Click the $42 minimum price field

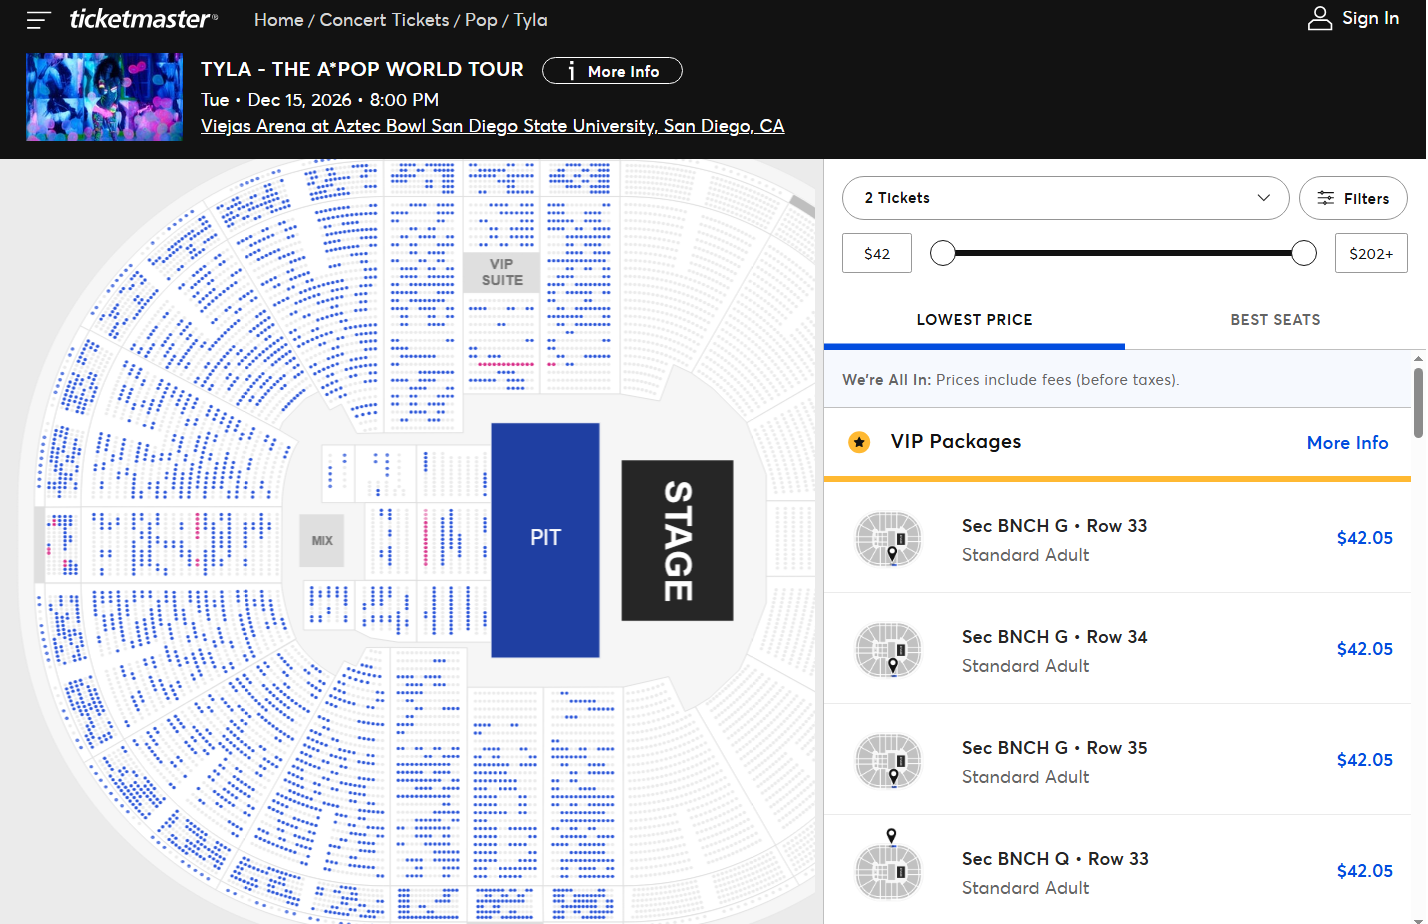[x=877, y=253]
